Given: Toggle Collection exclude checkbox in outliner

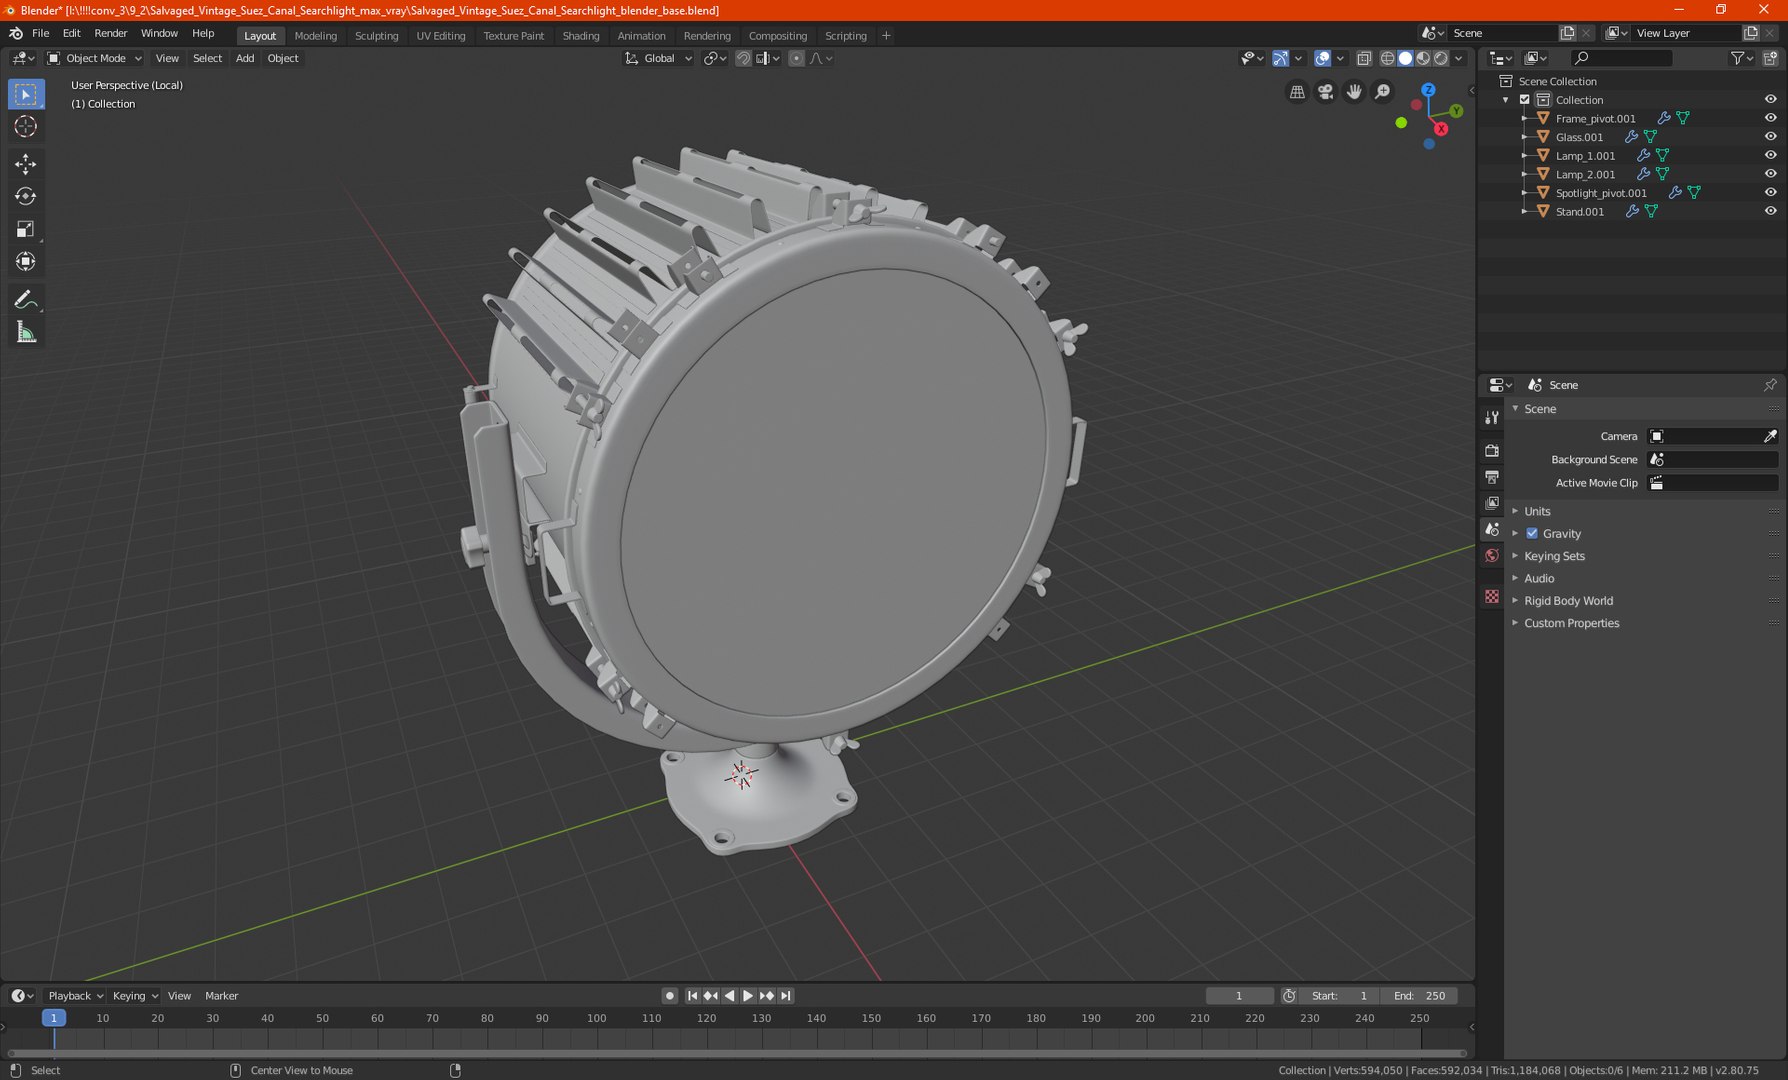Looking at the screenshot, I should click(1525, 100).
